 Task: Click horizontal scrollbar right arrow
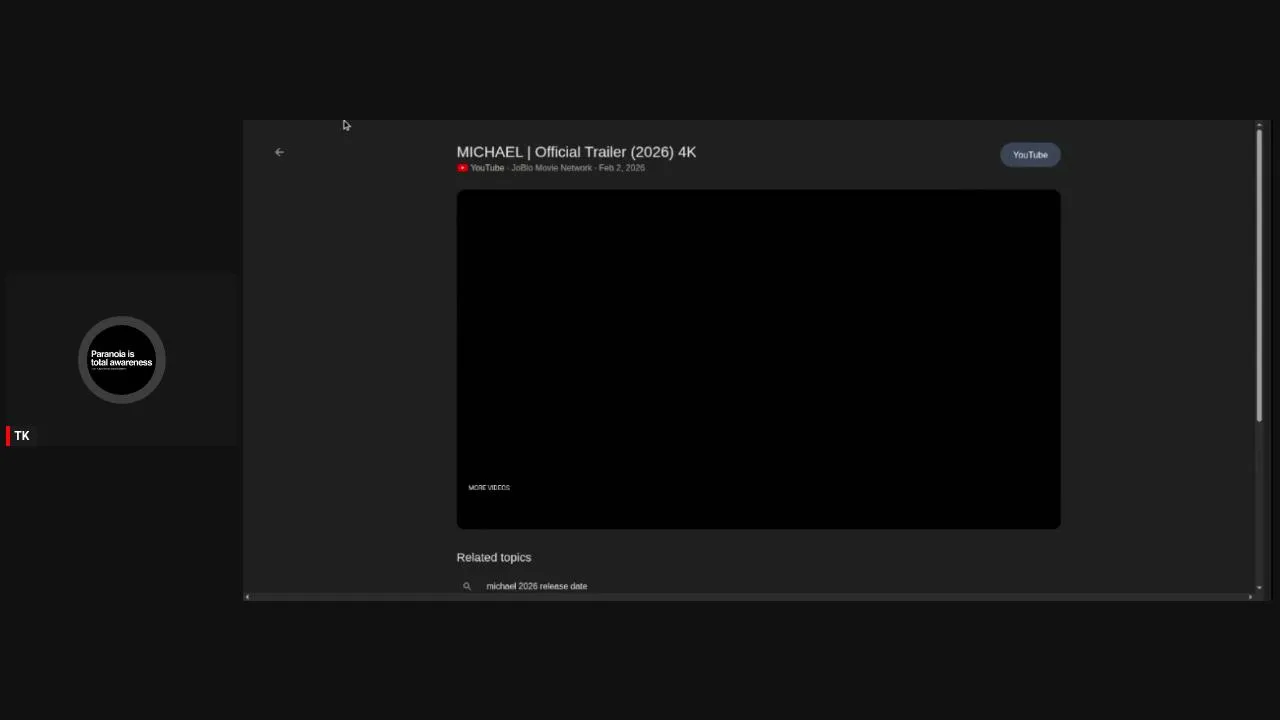click(x=1250, y=597)
